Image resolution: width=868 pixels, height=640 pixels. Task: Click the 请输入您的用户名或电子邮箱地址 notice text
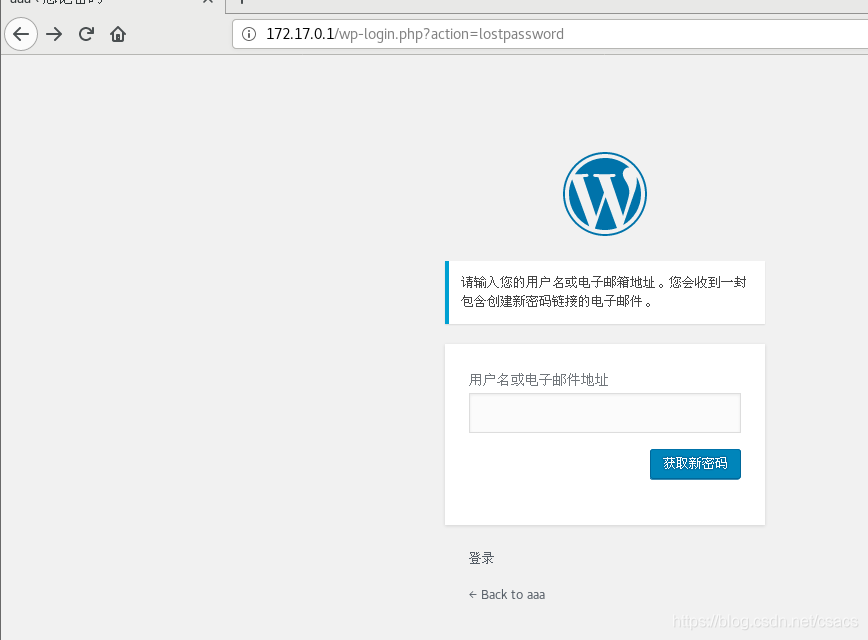[603, 292]
